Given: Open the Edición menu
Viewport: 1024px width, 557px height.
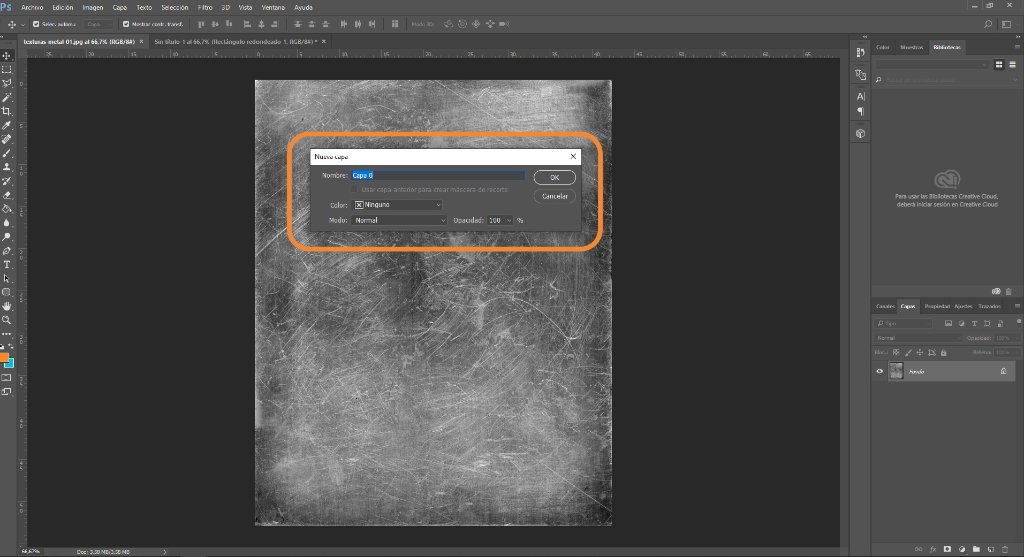Looking at the screenshot, I should click(63, 8).
